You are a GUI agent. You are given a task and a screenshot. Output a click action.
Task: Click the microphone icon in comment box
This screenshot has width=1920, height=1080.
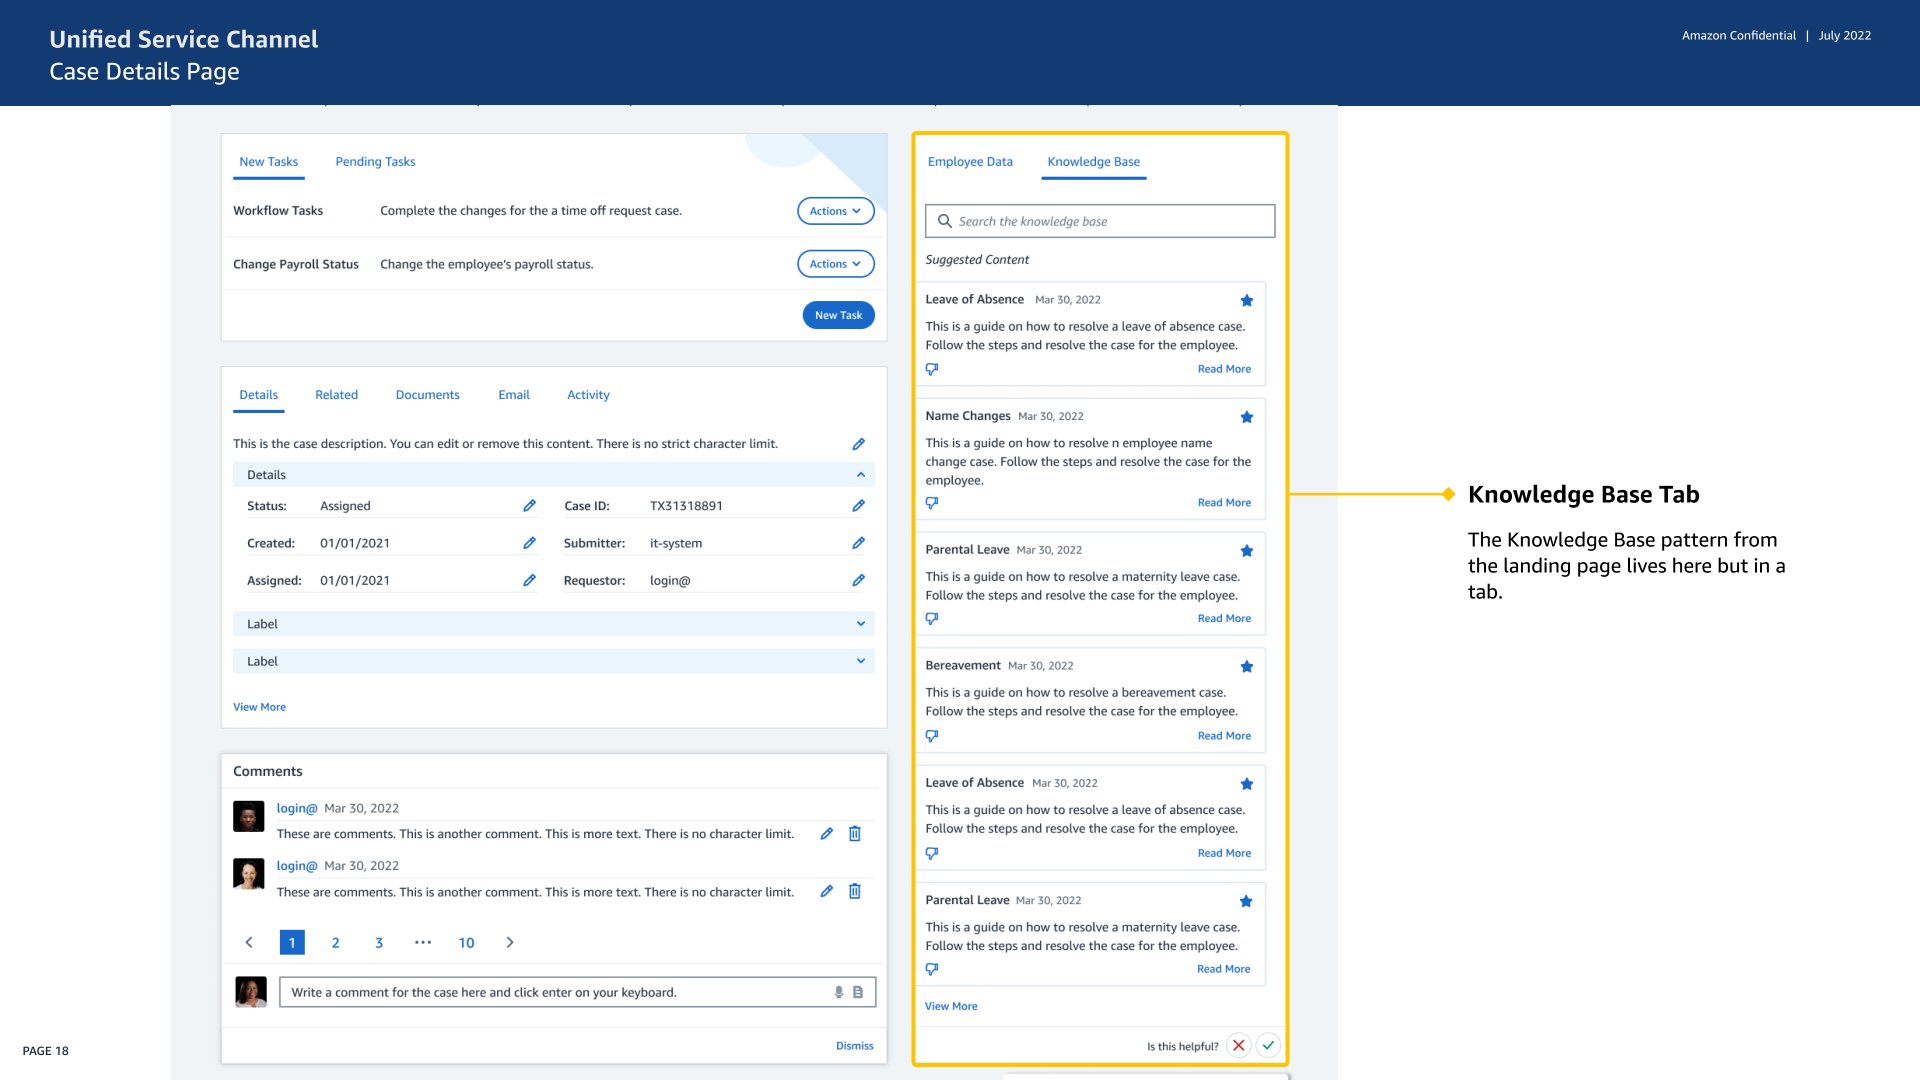coord(839,992)
